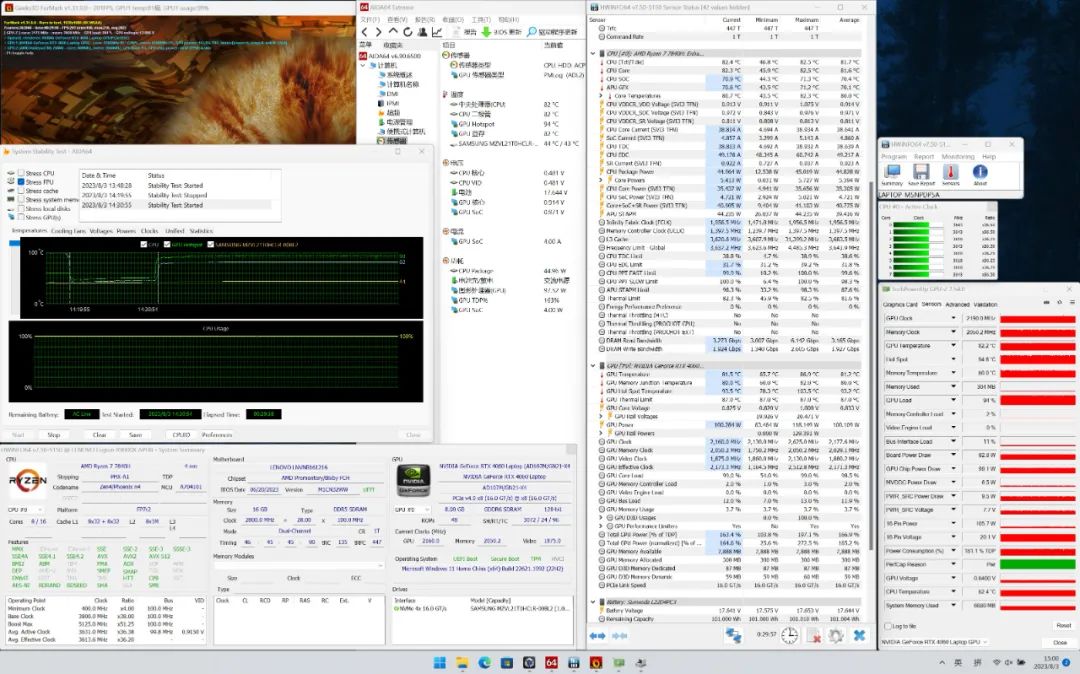Screen dimensions: 1080x674
Task: Click the HWiNFO Summary icon
Action: tap(891, 173)
